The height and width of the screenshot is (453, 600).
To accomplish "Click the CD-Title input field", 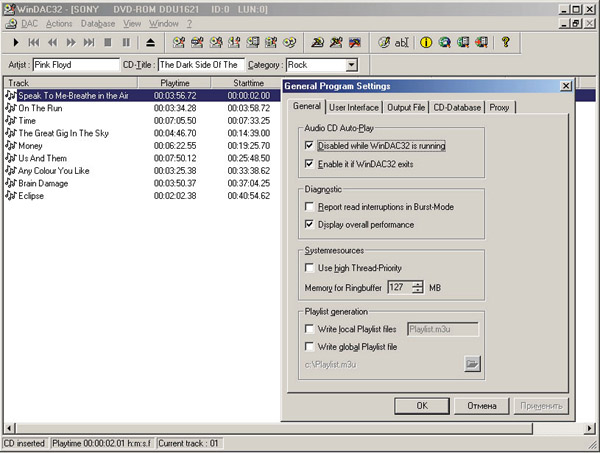I will pyautogui.click(x=201, y=65).
